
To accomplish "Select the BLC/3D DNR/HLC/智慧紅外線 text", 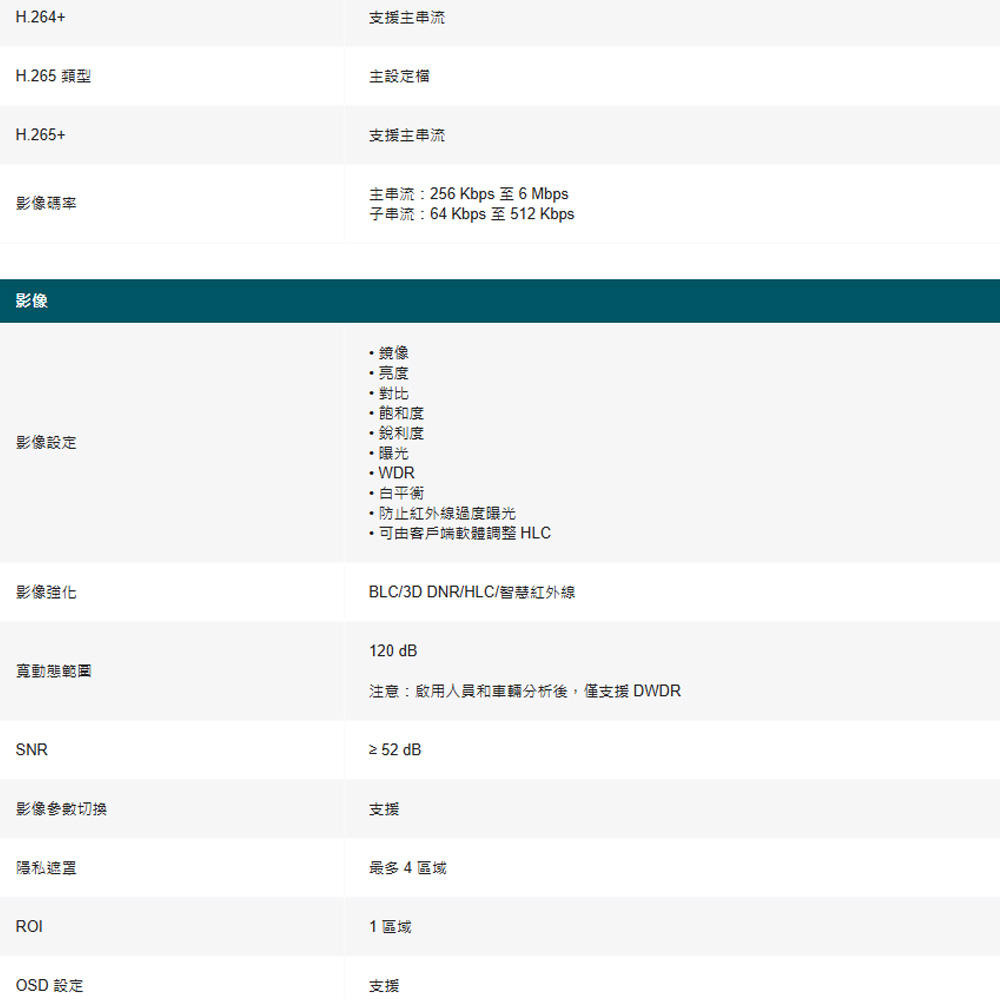I will [472, 592].
